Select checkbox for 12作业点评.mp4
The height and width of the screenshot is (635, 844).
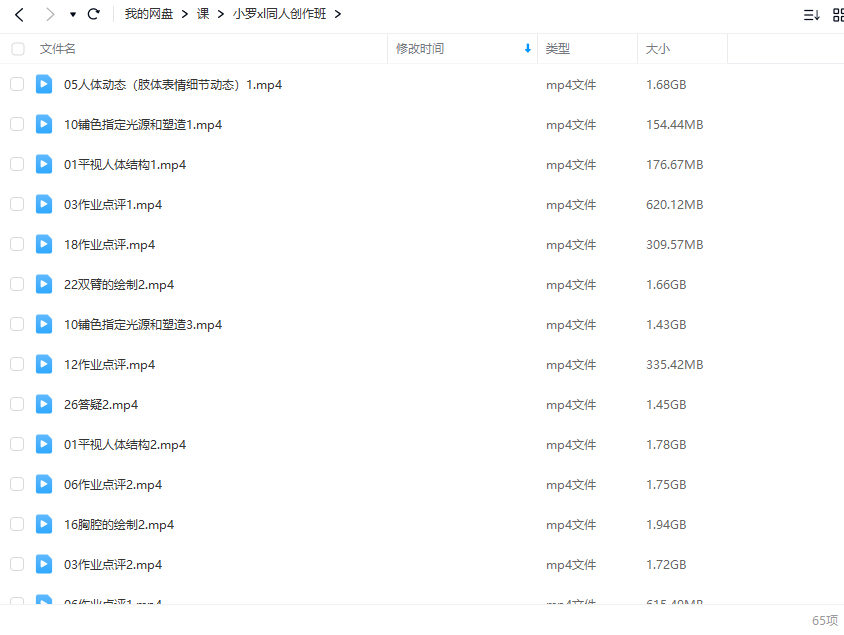[17, 364]
